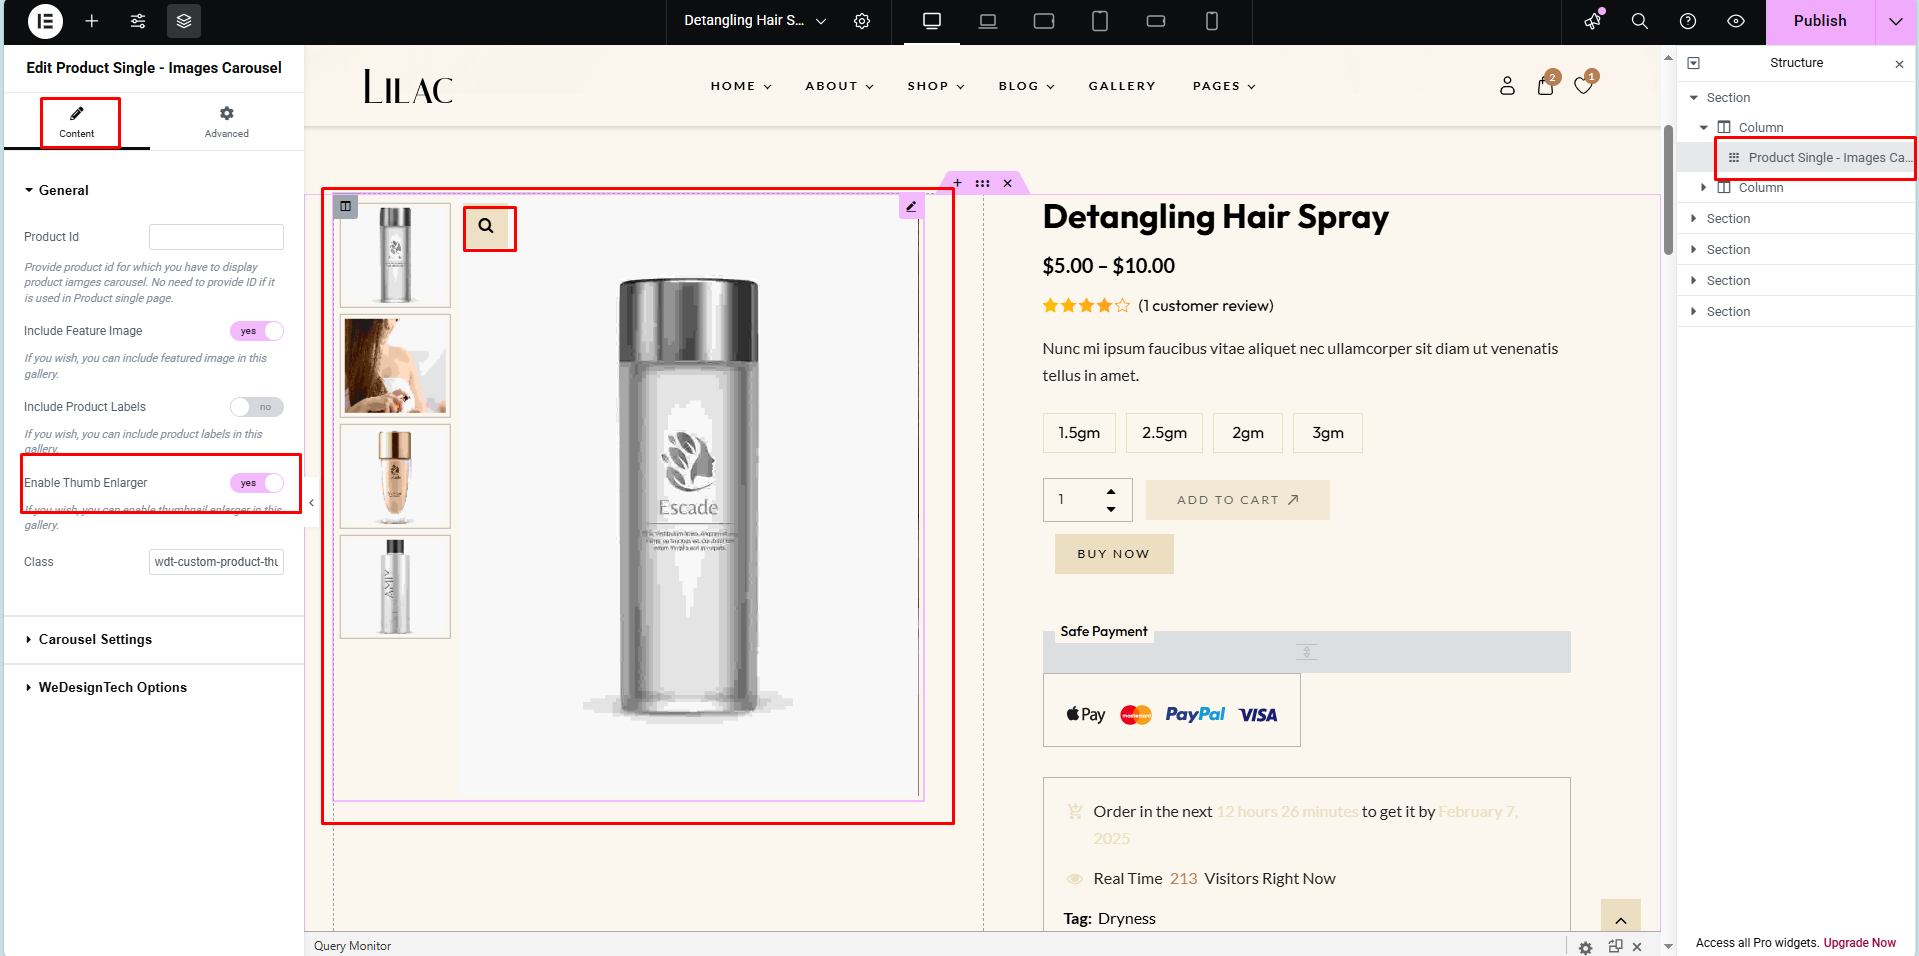This screenshot has width=1919, height=956.
Task: Close the Structure panel
Action: click(x=1899, y=63)
